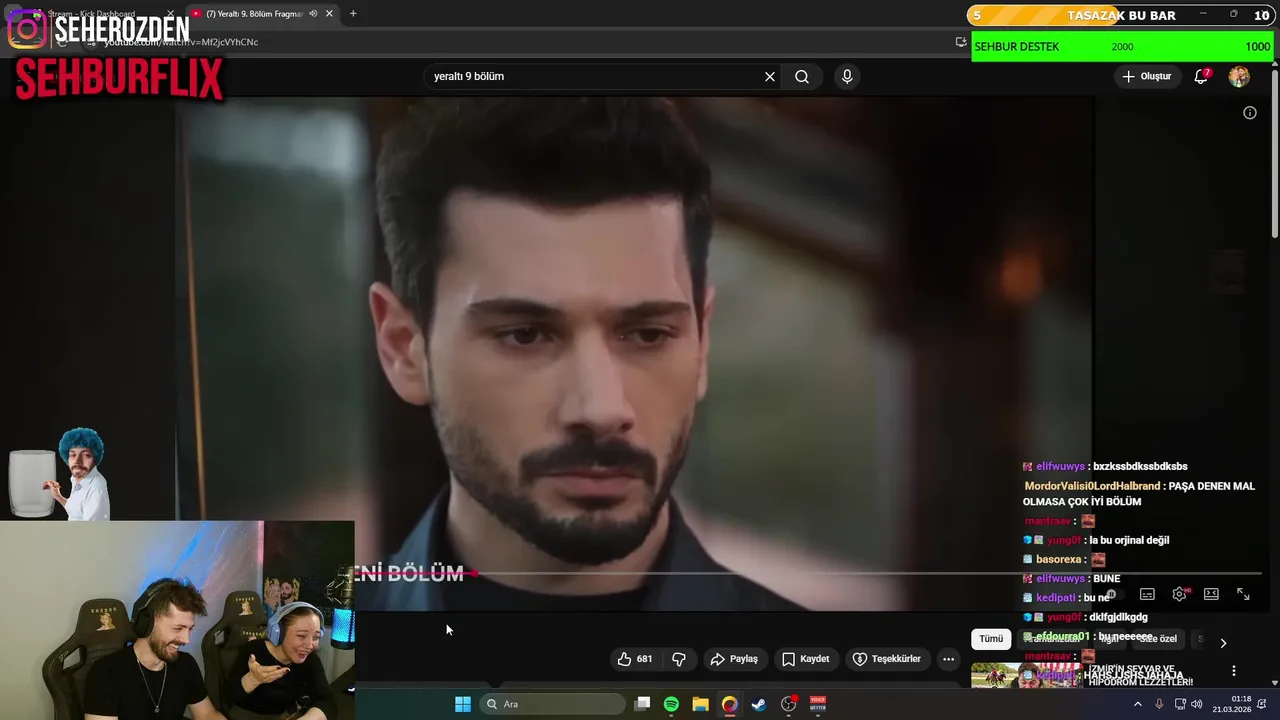The height and width of the screenshot is (720, 1280).
Task: Open the İzmir'in Seyyar video thumbnail
Action: [x=1027, y=675]
